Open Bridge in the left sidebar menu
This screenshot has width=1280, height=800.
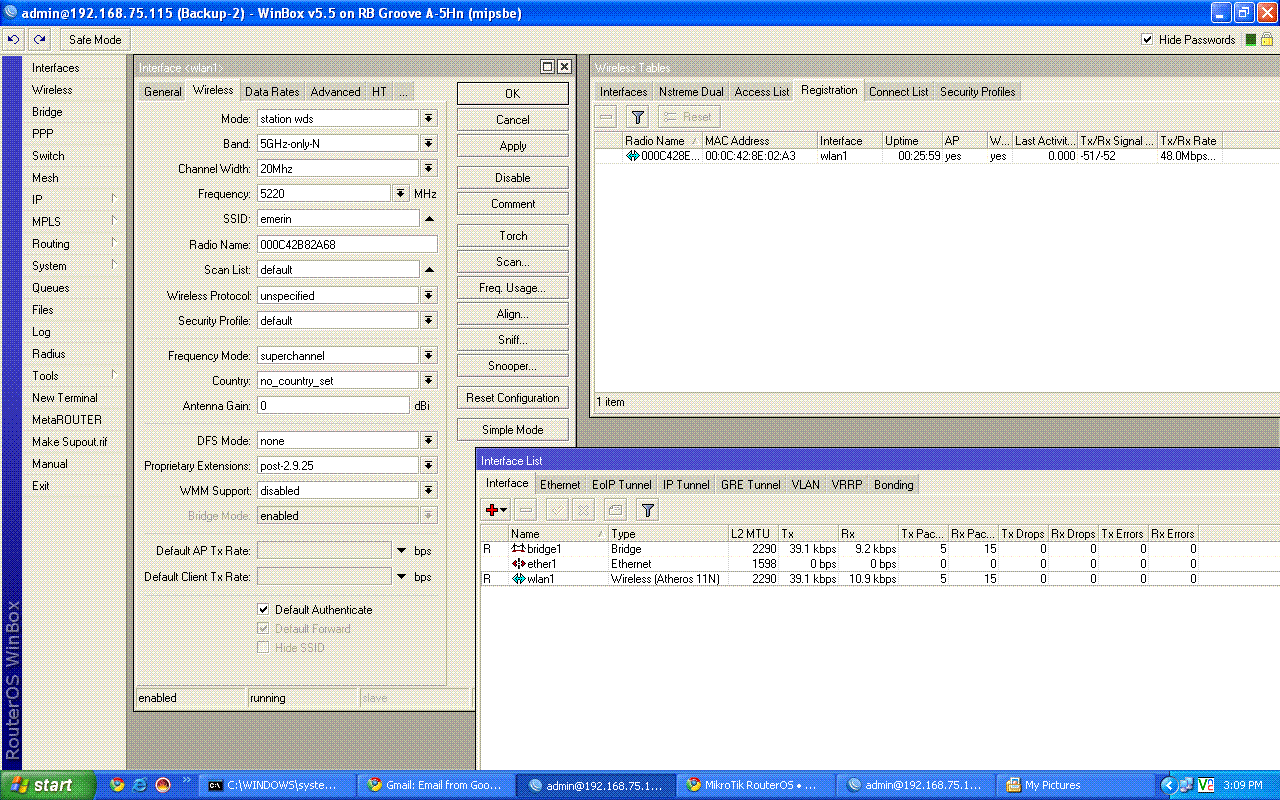[x=47, y=112]
